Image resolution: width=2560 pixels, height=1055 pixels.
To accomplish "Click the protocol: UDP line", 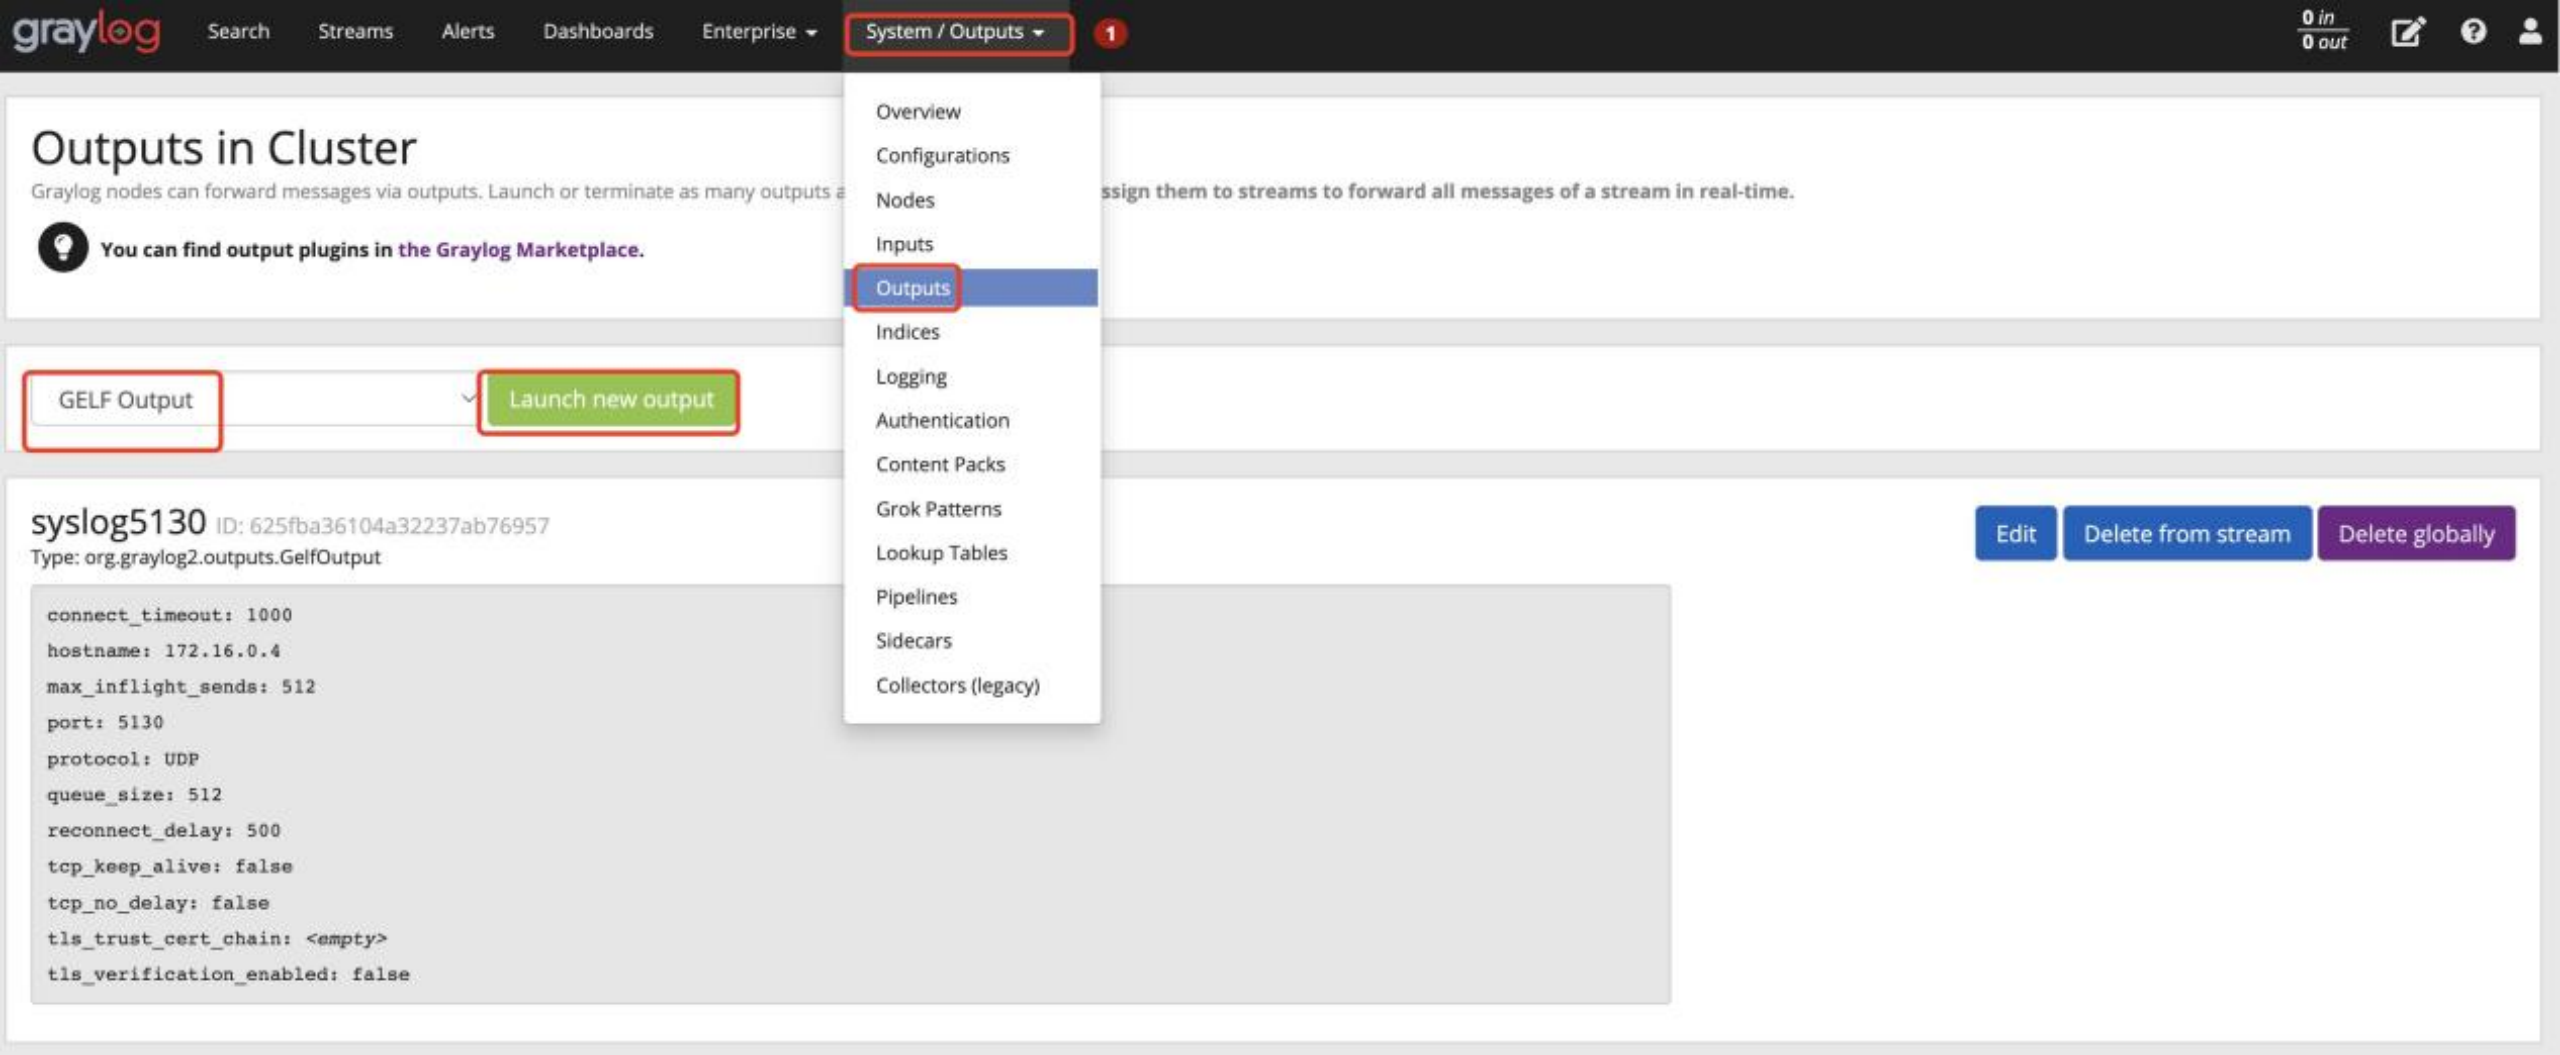I will coord(122,759).
